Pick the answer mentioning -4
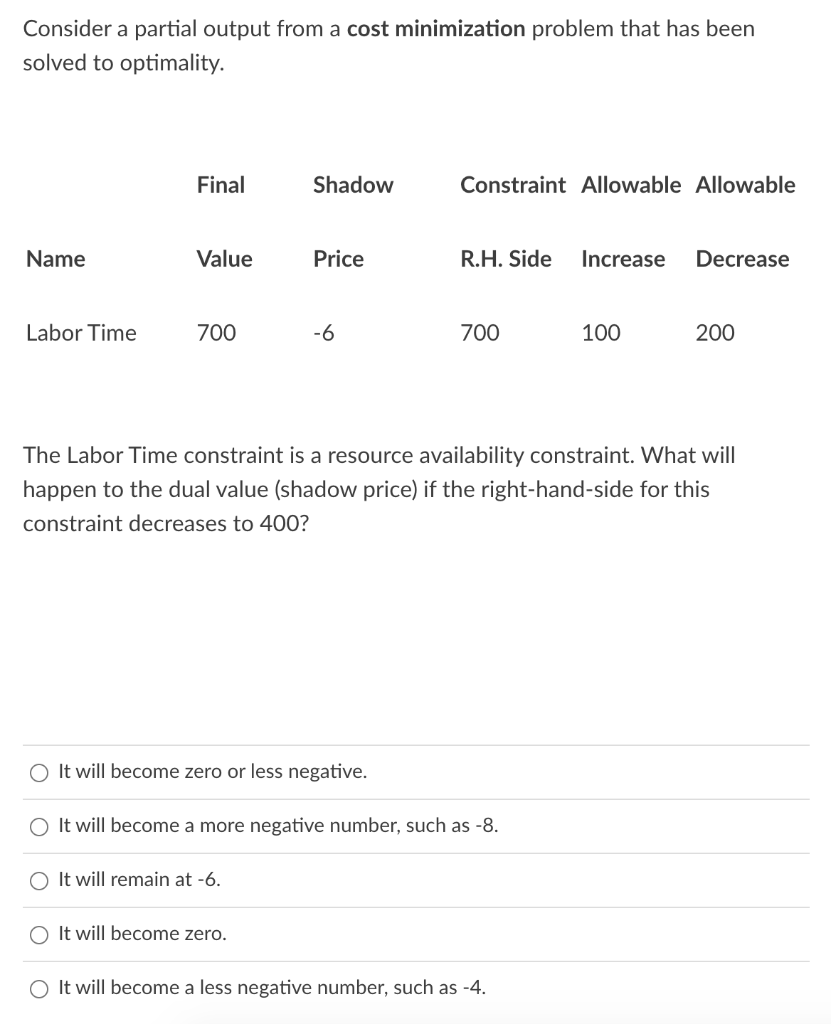The width and height of the screenshot is (831, 1024). pos(271,987)
